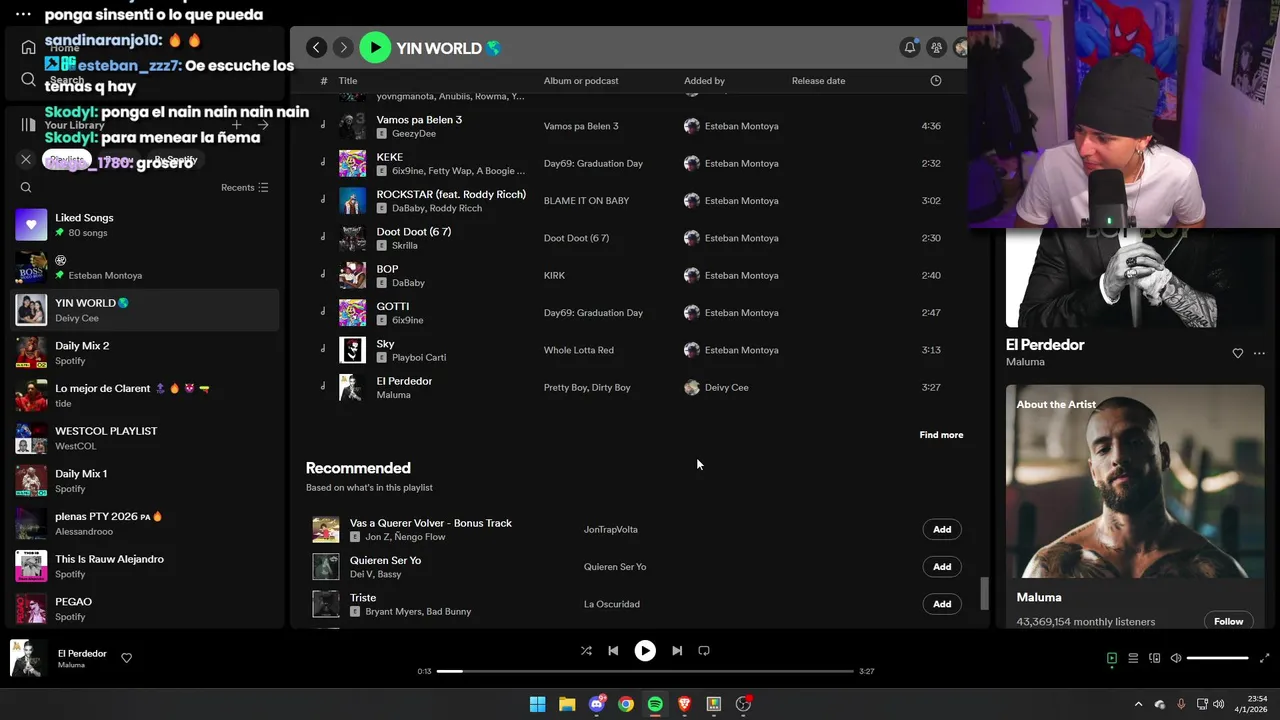Skip to the next track
This screenshot has height=720, width=1280.
677,650
